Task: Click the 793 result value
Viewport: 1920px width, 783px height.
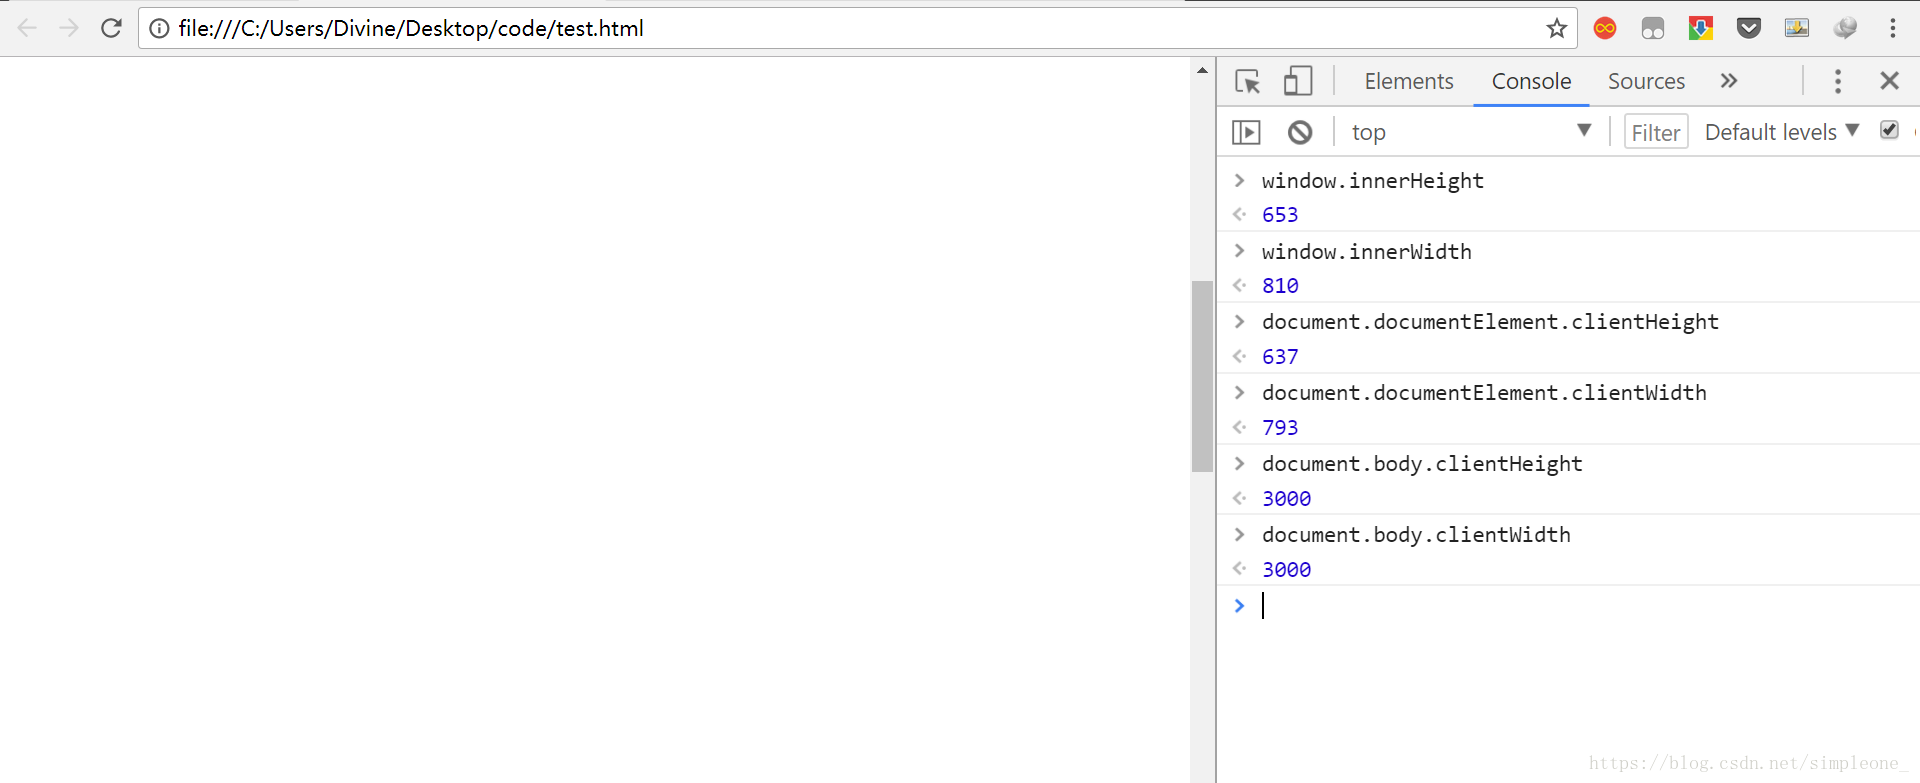Action: 1280,428
